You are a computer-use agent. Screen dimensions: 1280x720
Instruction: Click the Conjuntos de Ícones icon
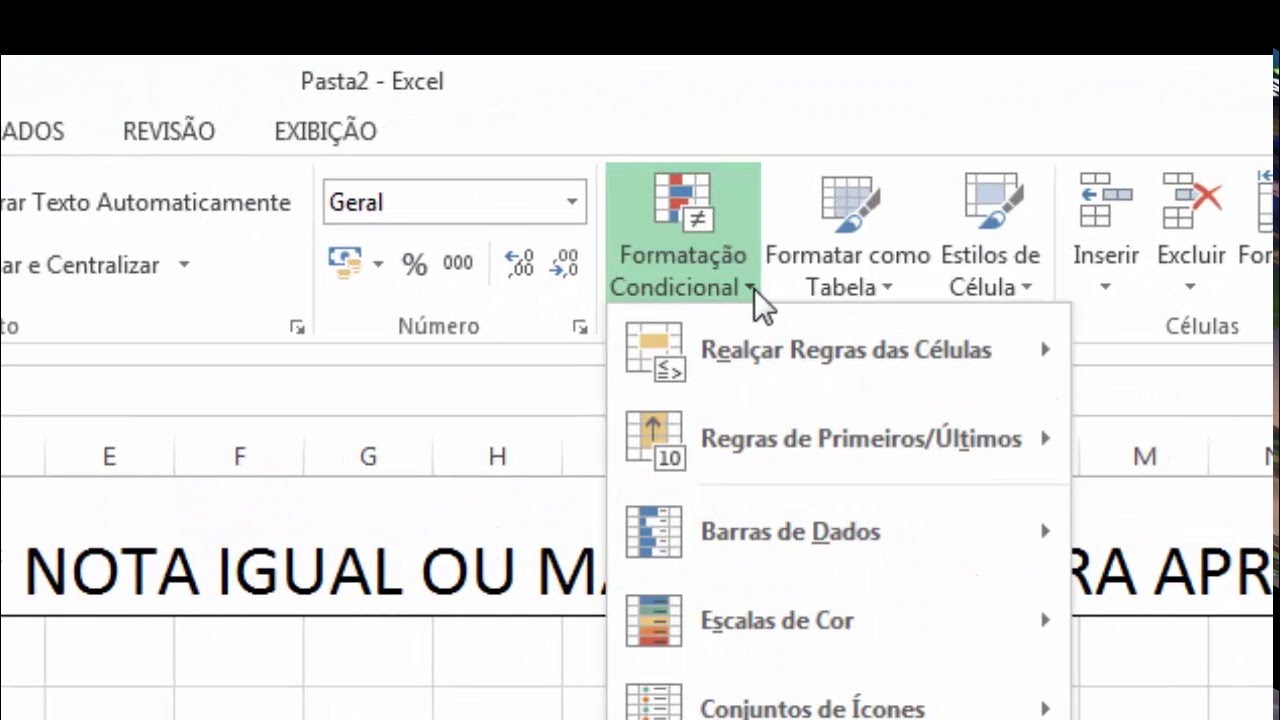[654, 702]
